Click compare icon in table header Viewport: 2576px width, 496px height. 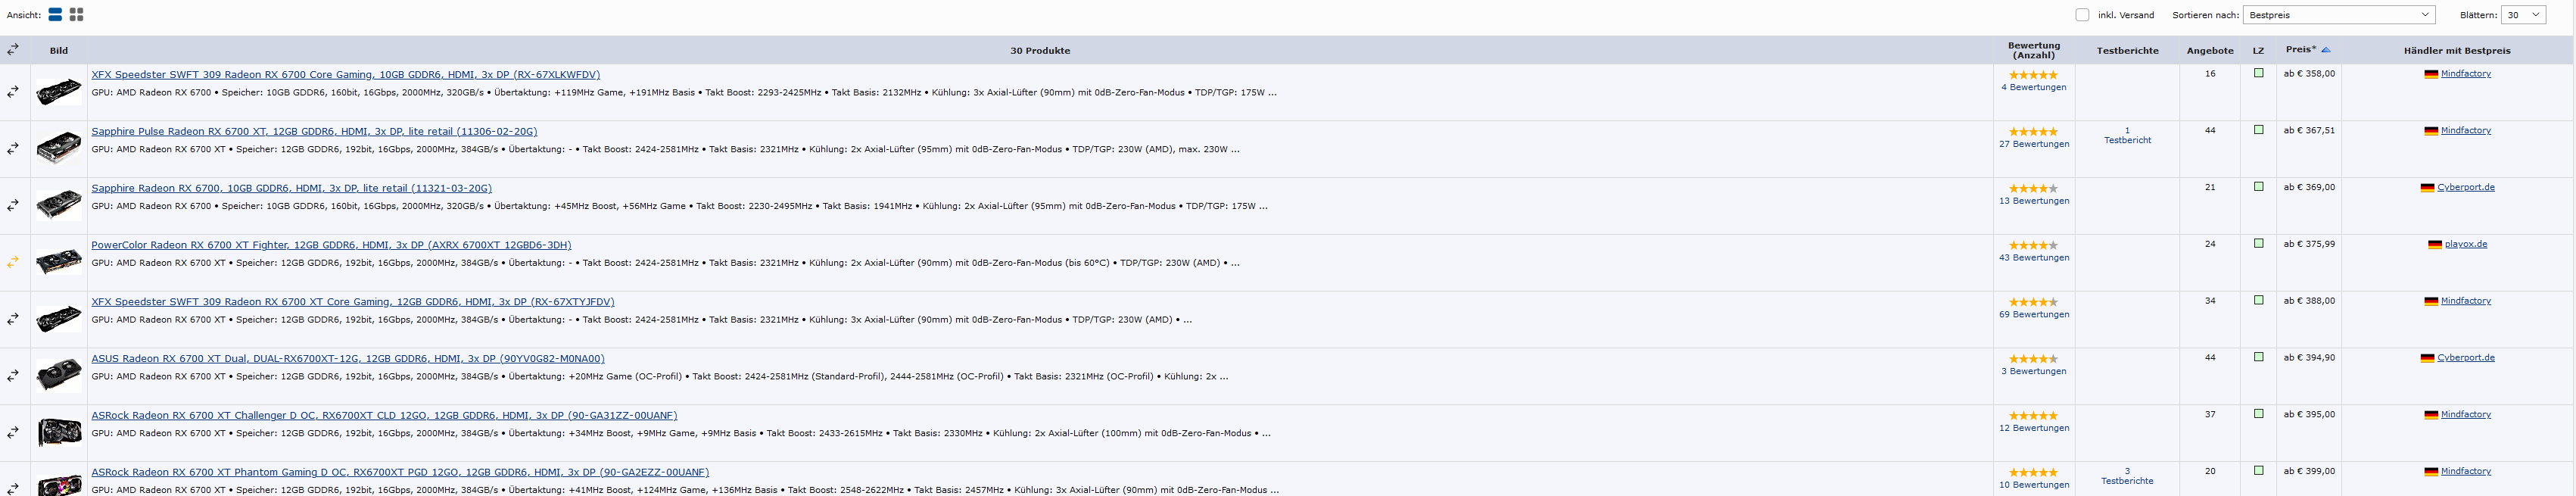click(x=13, y=49)
